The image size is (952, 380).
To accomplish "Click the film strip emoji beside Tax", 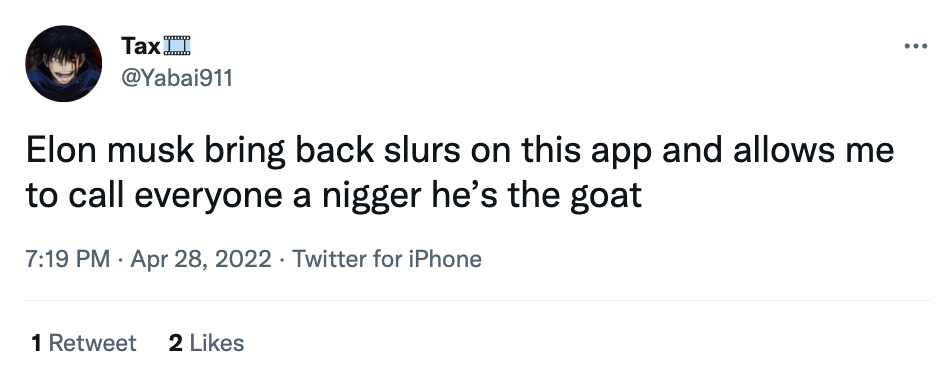I will coord(177,46).
